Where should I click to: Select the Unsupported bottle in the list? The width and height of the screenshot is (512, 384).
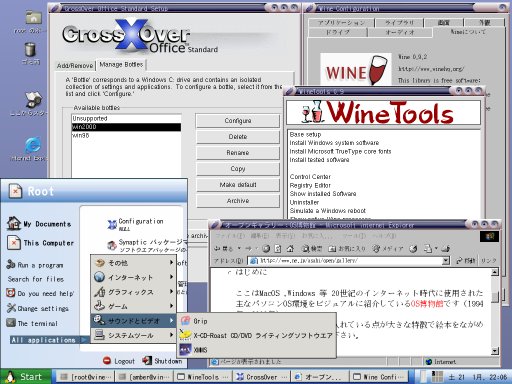(x=126, y=118)
